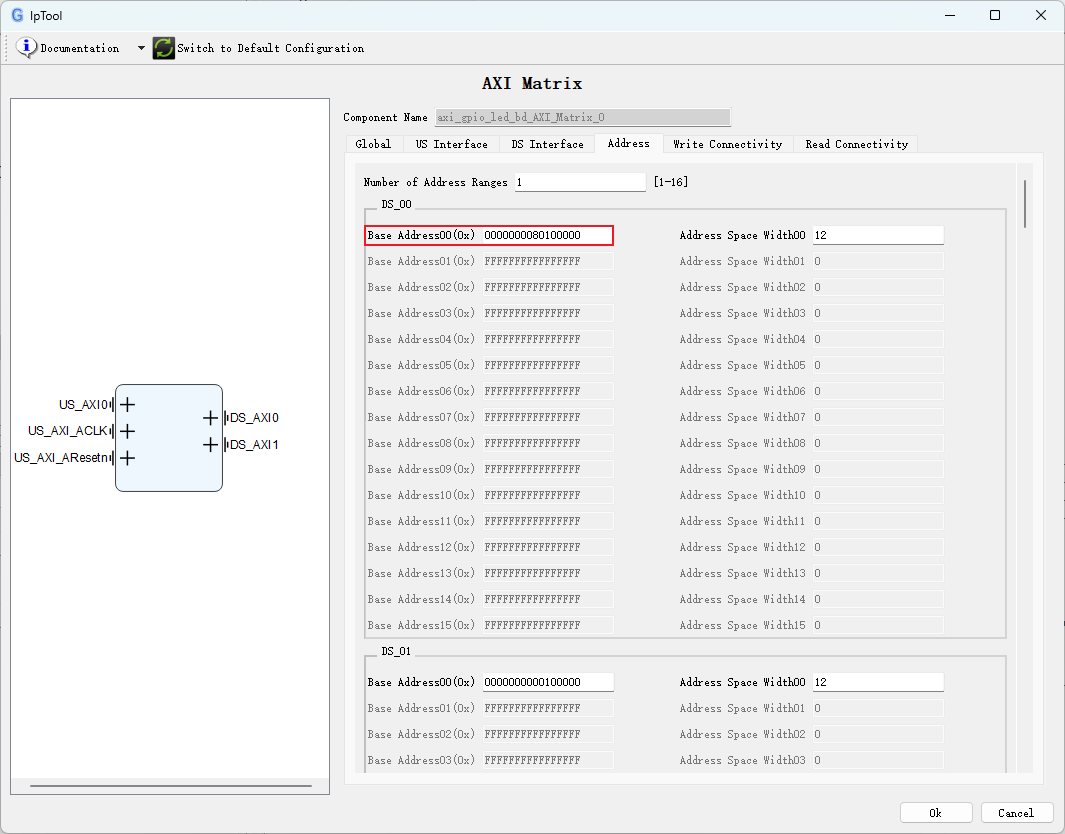Click DS_01 Address Space Width01 field
The width and height of the screenshot is (1065, 834).
pos(878,708)
